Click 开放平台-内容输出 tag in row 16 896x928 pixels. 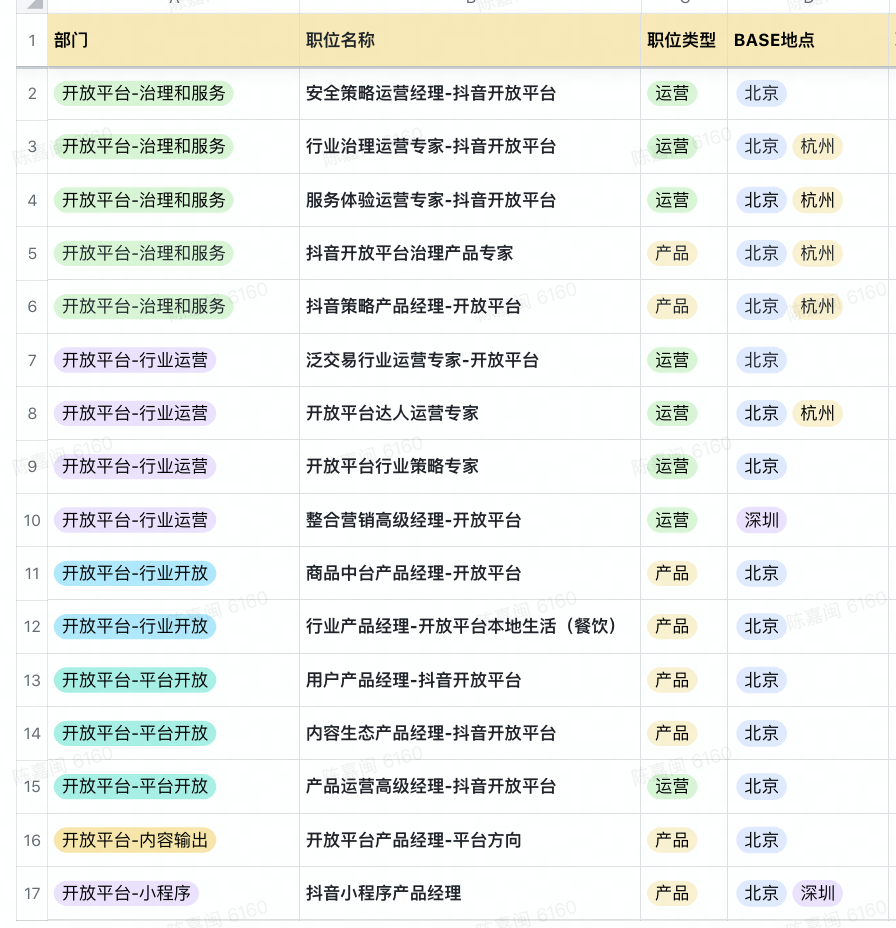(x=135, y=840)
